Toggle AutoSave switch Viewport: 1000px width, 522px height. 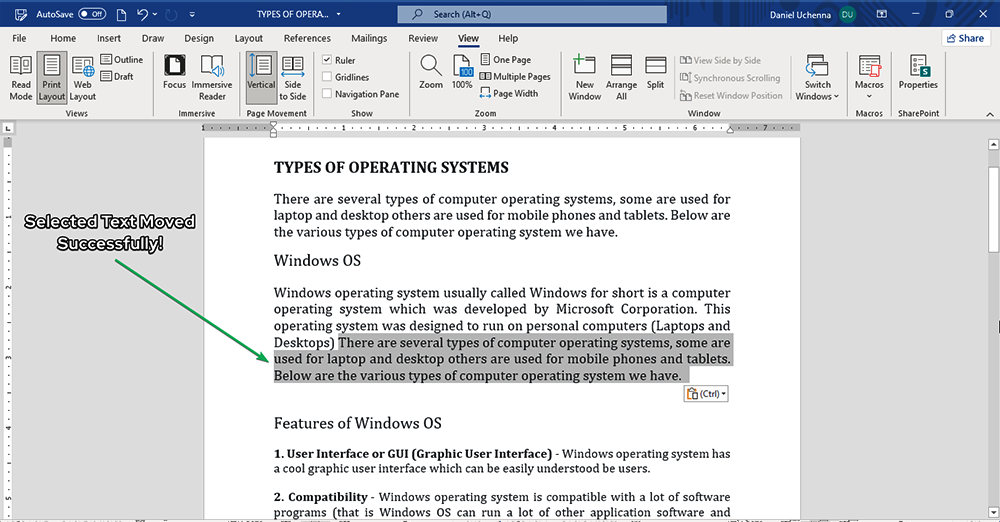tap(92, 14)
